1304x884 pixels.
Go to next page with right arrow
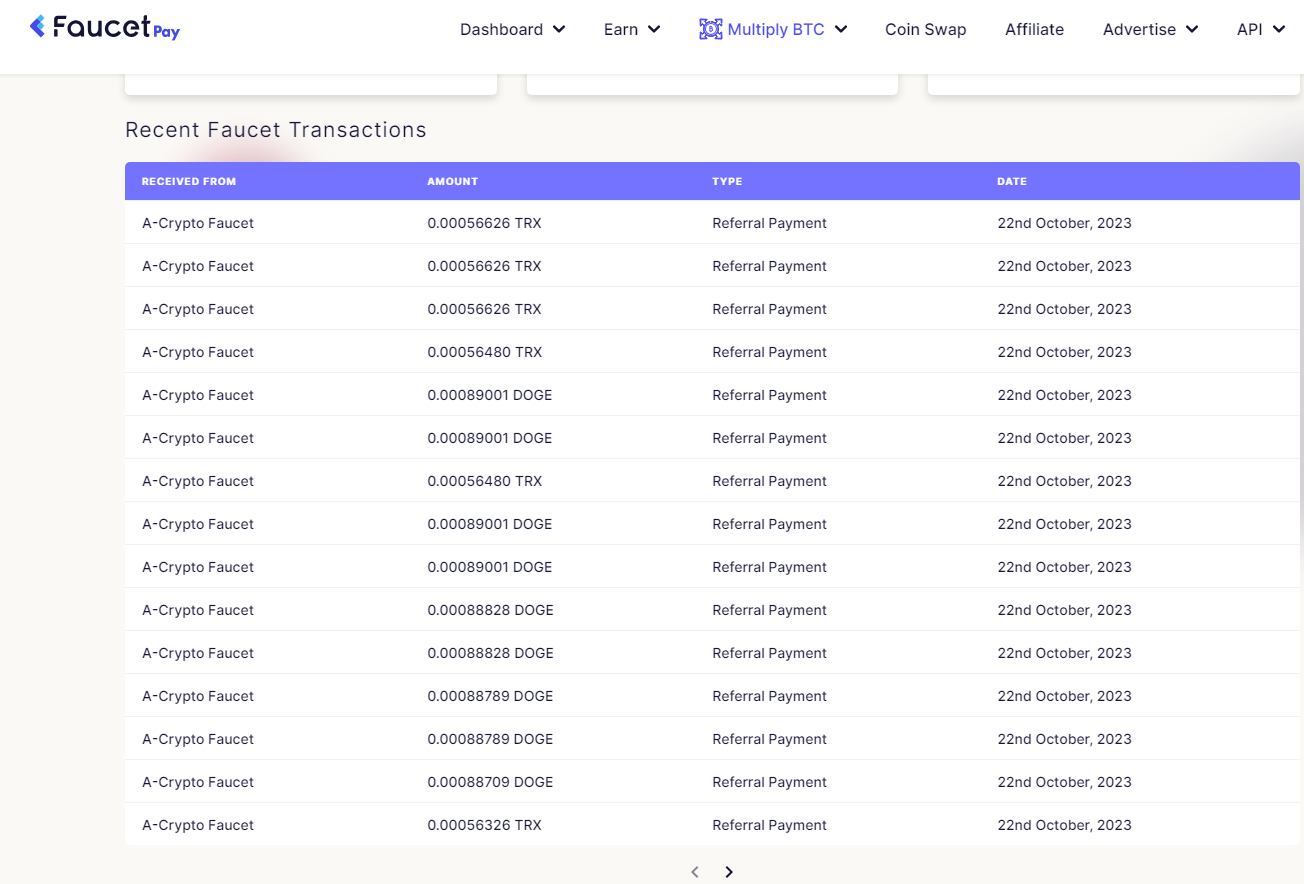coord(729,872)
